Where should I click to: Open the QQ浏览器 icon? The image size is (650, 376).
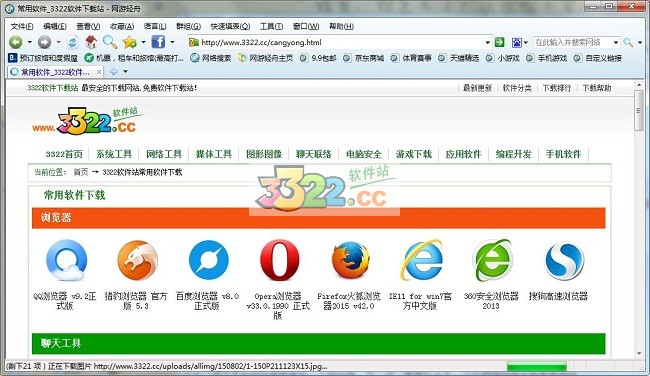(66, 260)
